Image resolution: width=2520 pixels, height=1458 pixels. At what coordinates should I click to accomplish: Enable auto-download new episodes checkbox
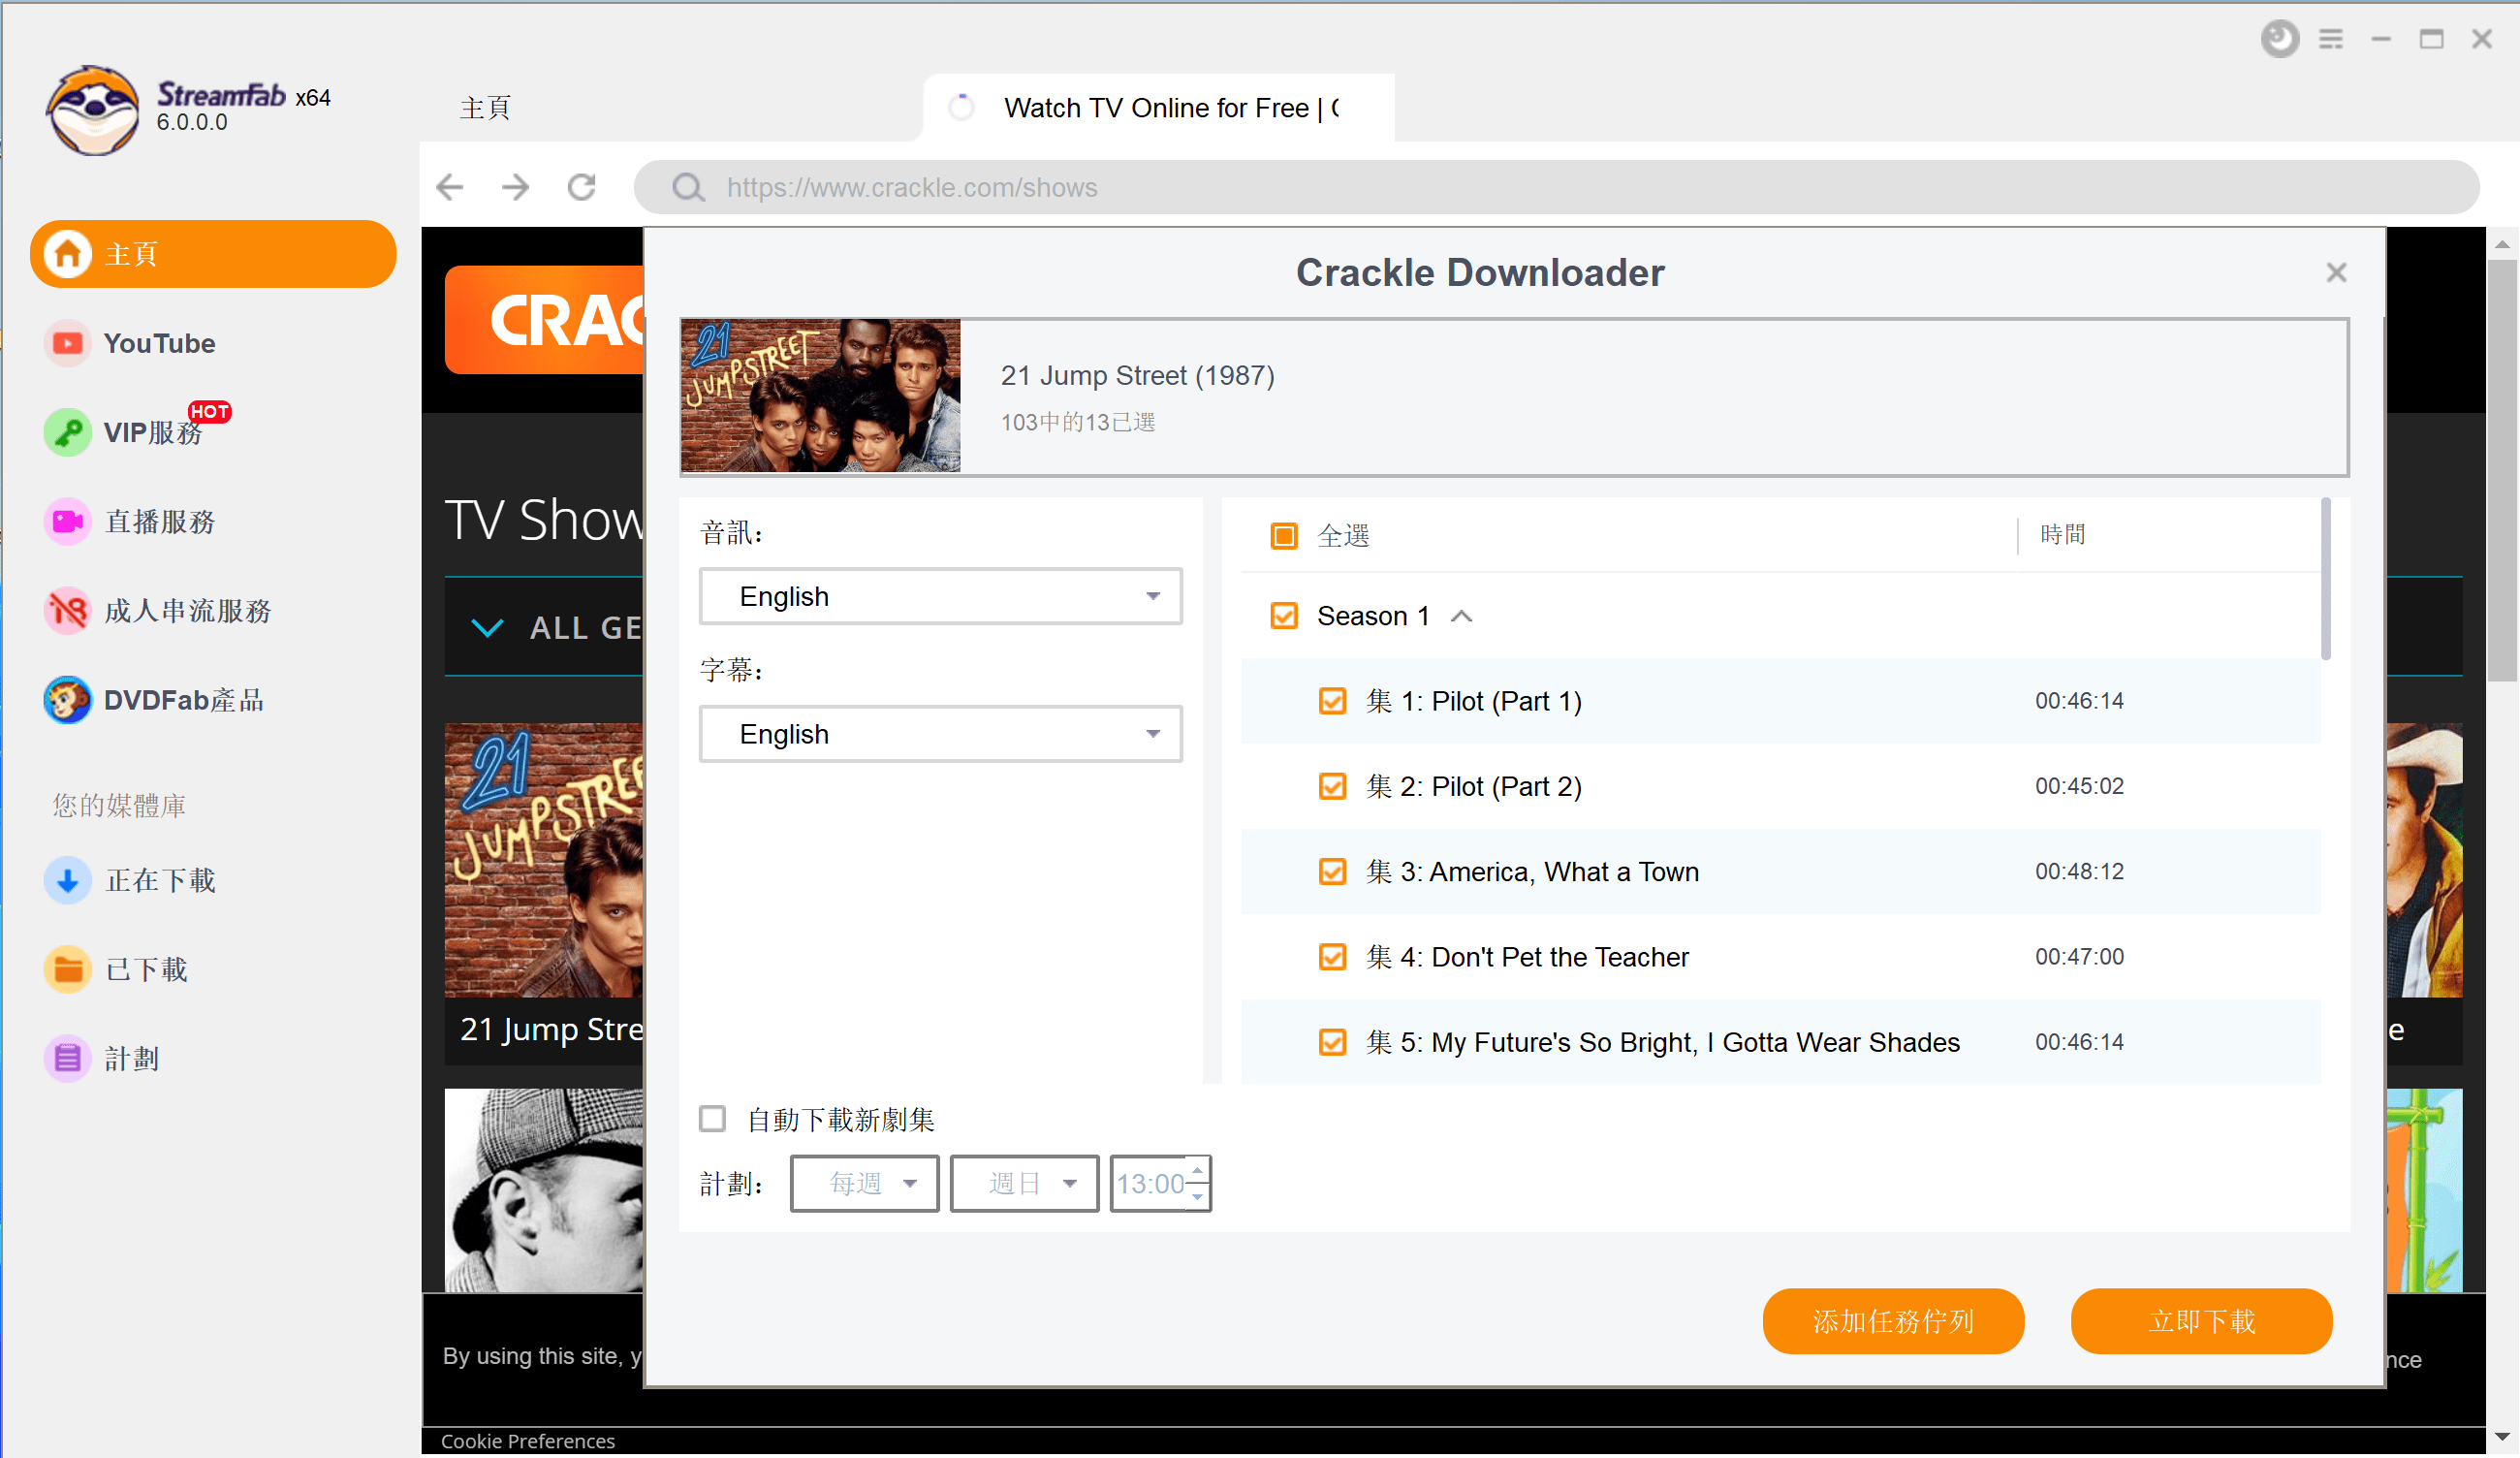click(712, 1119)
